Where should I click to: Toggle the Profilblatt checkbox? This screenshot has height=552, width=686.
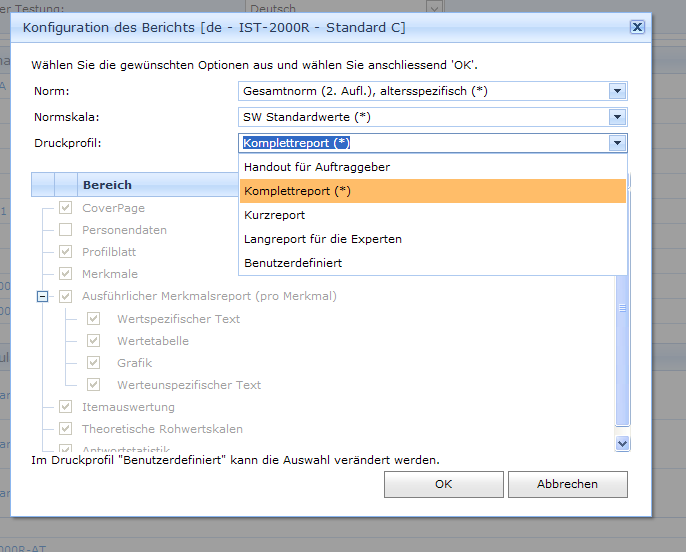tap(65, 252)
